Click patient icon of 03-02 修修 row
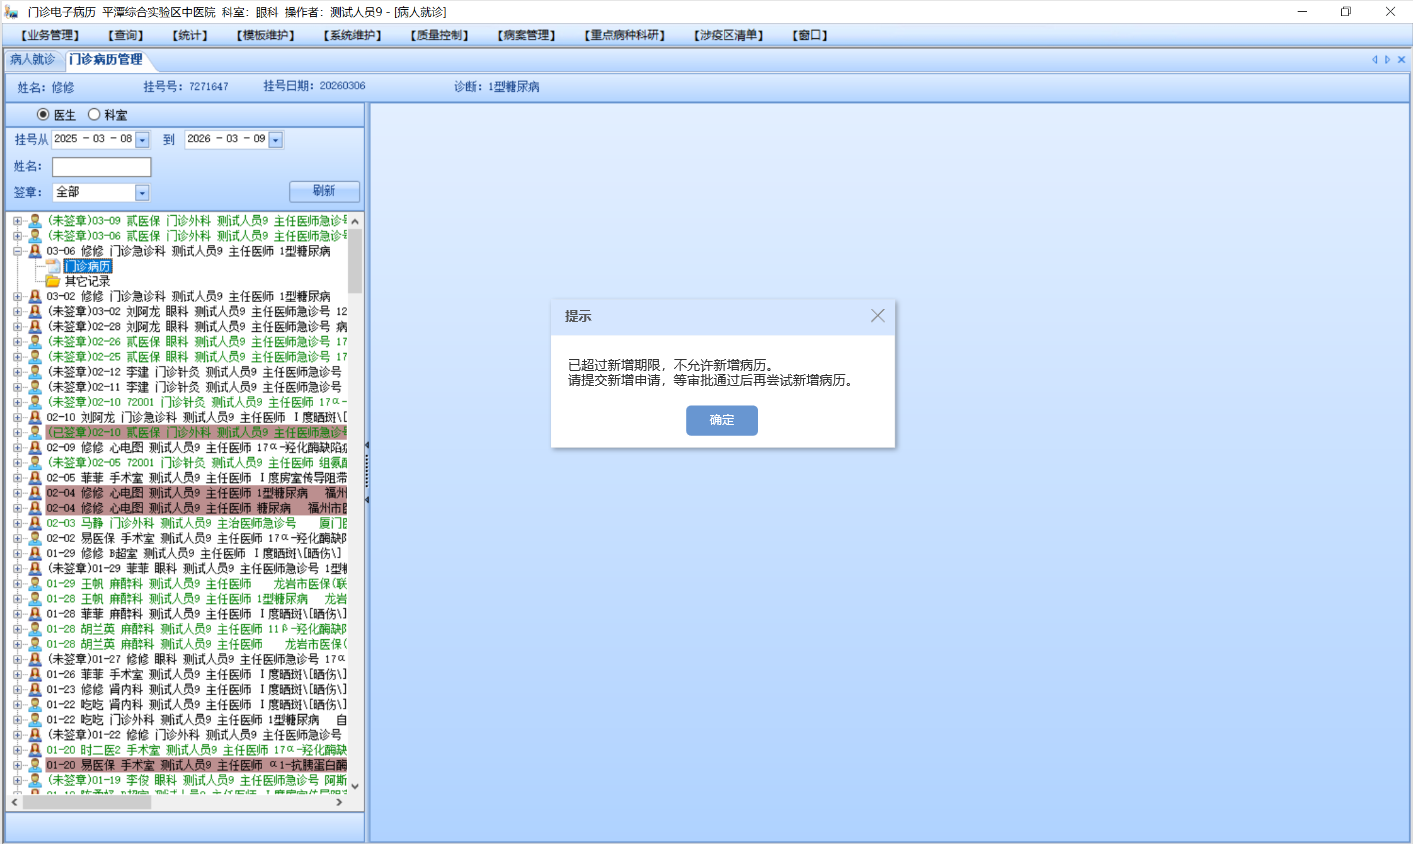The image size is (1413, 844). 35,296
